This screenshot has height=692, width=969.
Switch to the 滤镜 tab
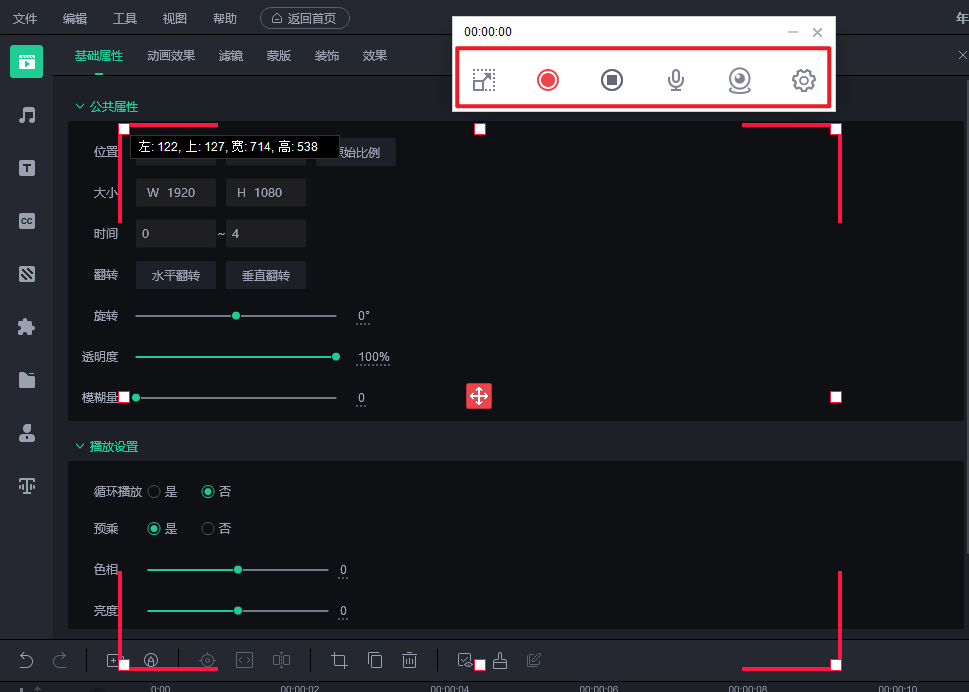tap(231, 56)
